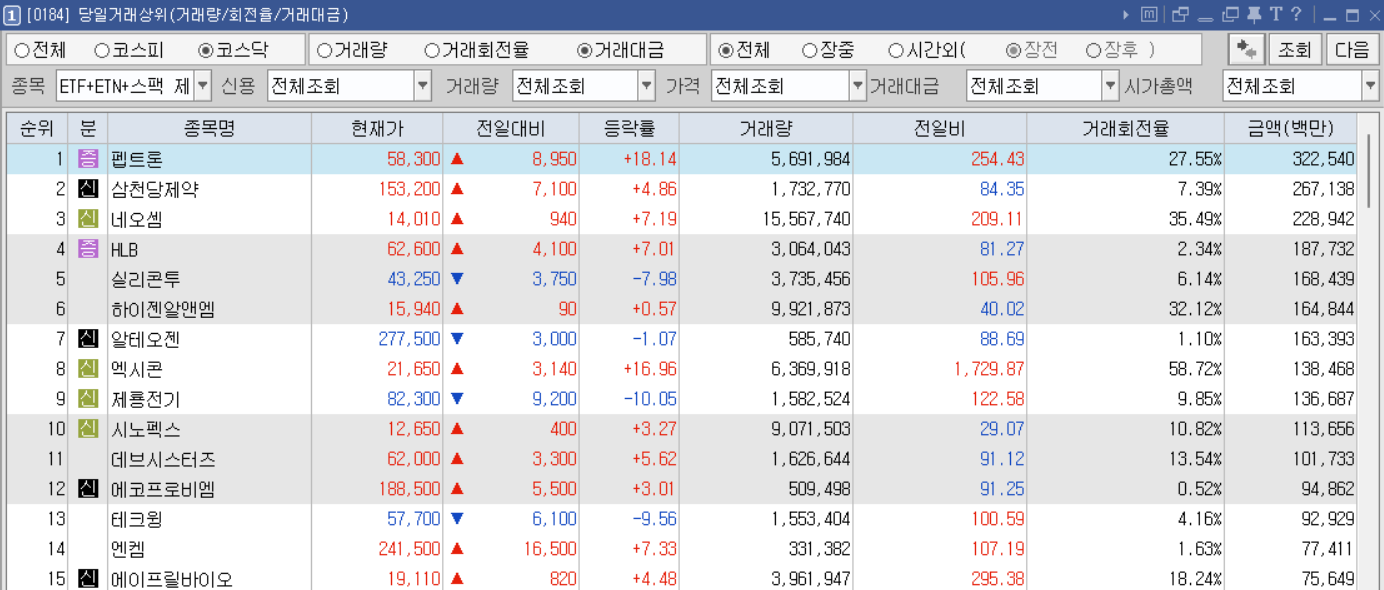Click the 전일대비 column header

(x=511, y=129)
